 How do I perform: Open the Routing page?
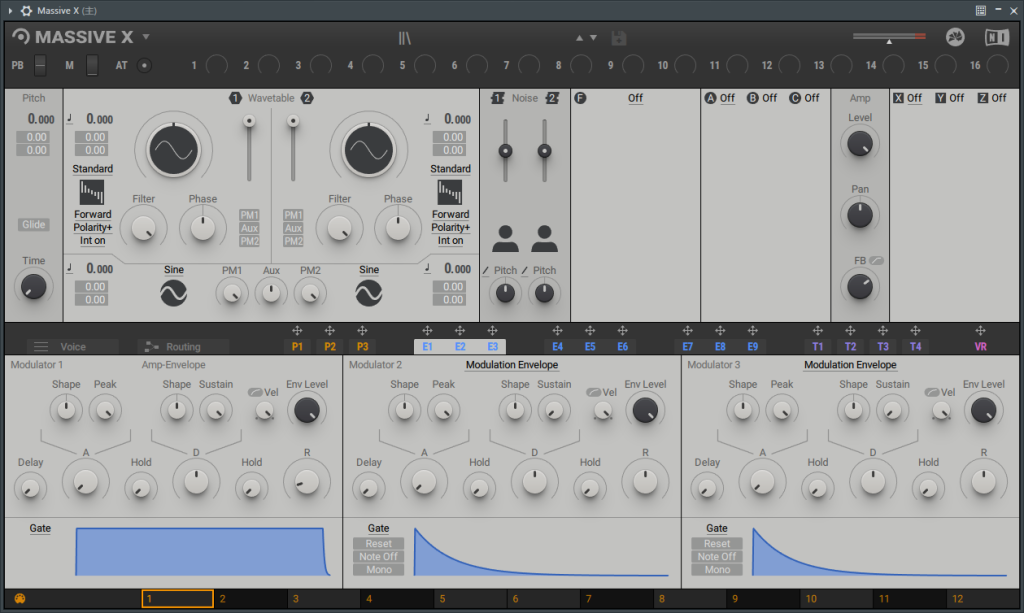tap(183, 347)
